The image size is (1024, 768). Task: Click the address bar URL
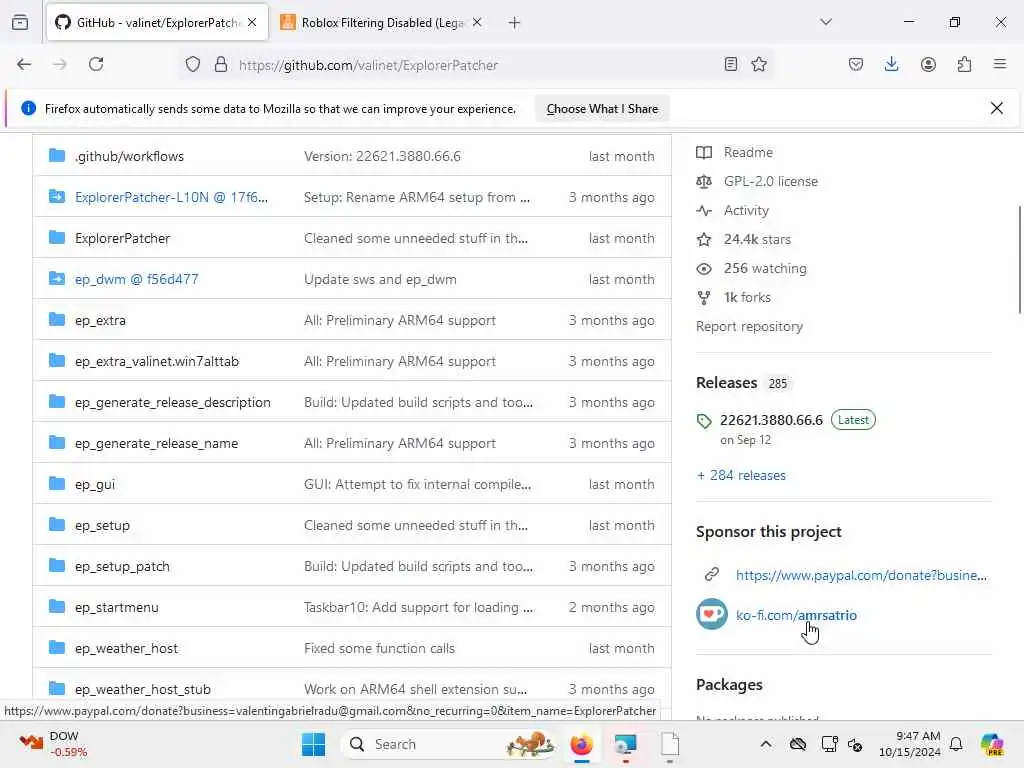368,65
